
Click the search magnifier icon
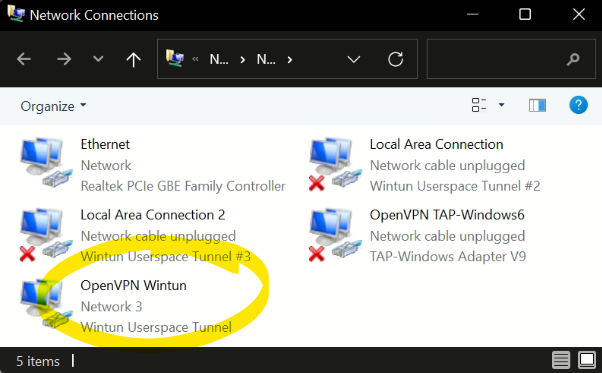coord(573,59)
